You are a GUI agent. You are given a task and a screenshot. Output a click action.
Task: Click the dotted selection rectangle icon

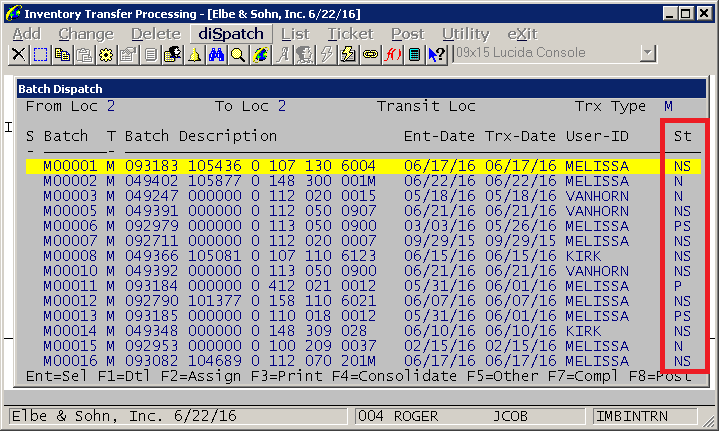pyautogui.click(x=40, y=54)
